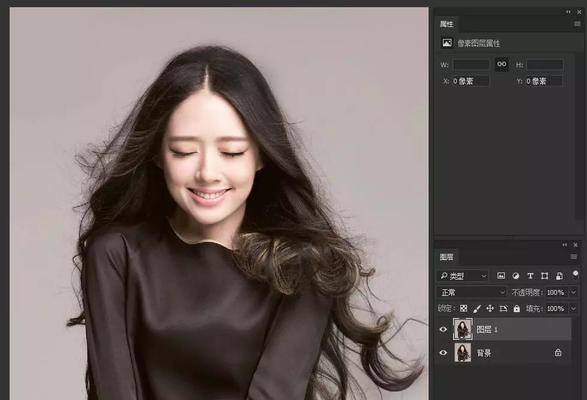Image resolution: width=587 pixels, height=400 pixels.
Task: Open the 类型 filter type dropdown
Action: point(463,276)
